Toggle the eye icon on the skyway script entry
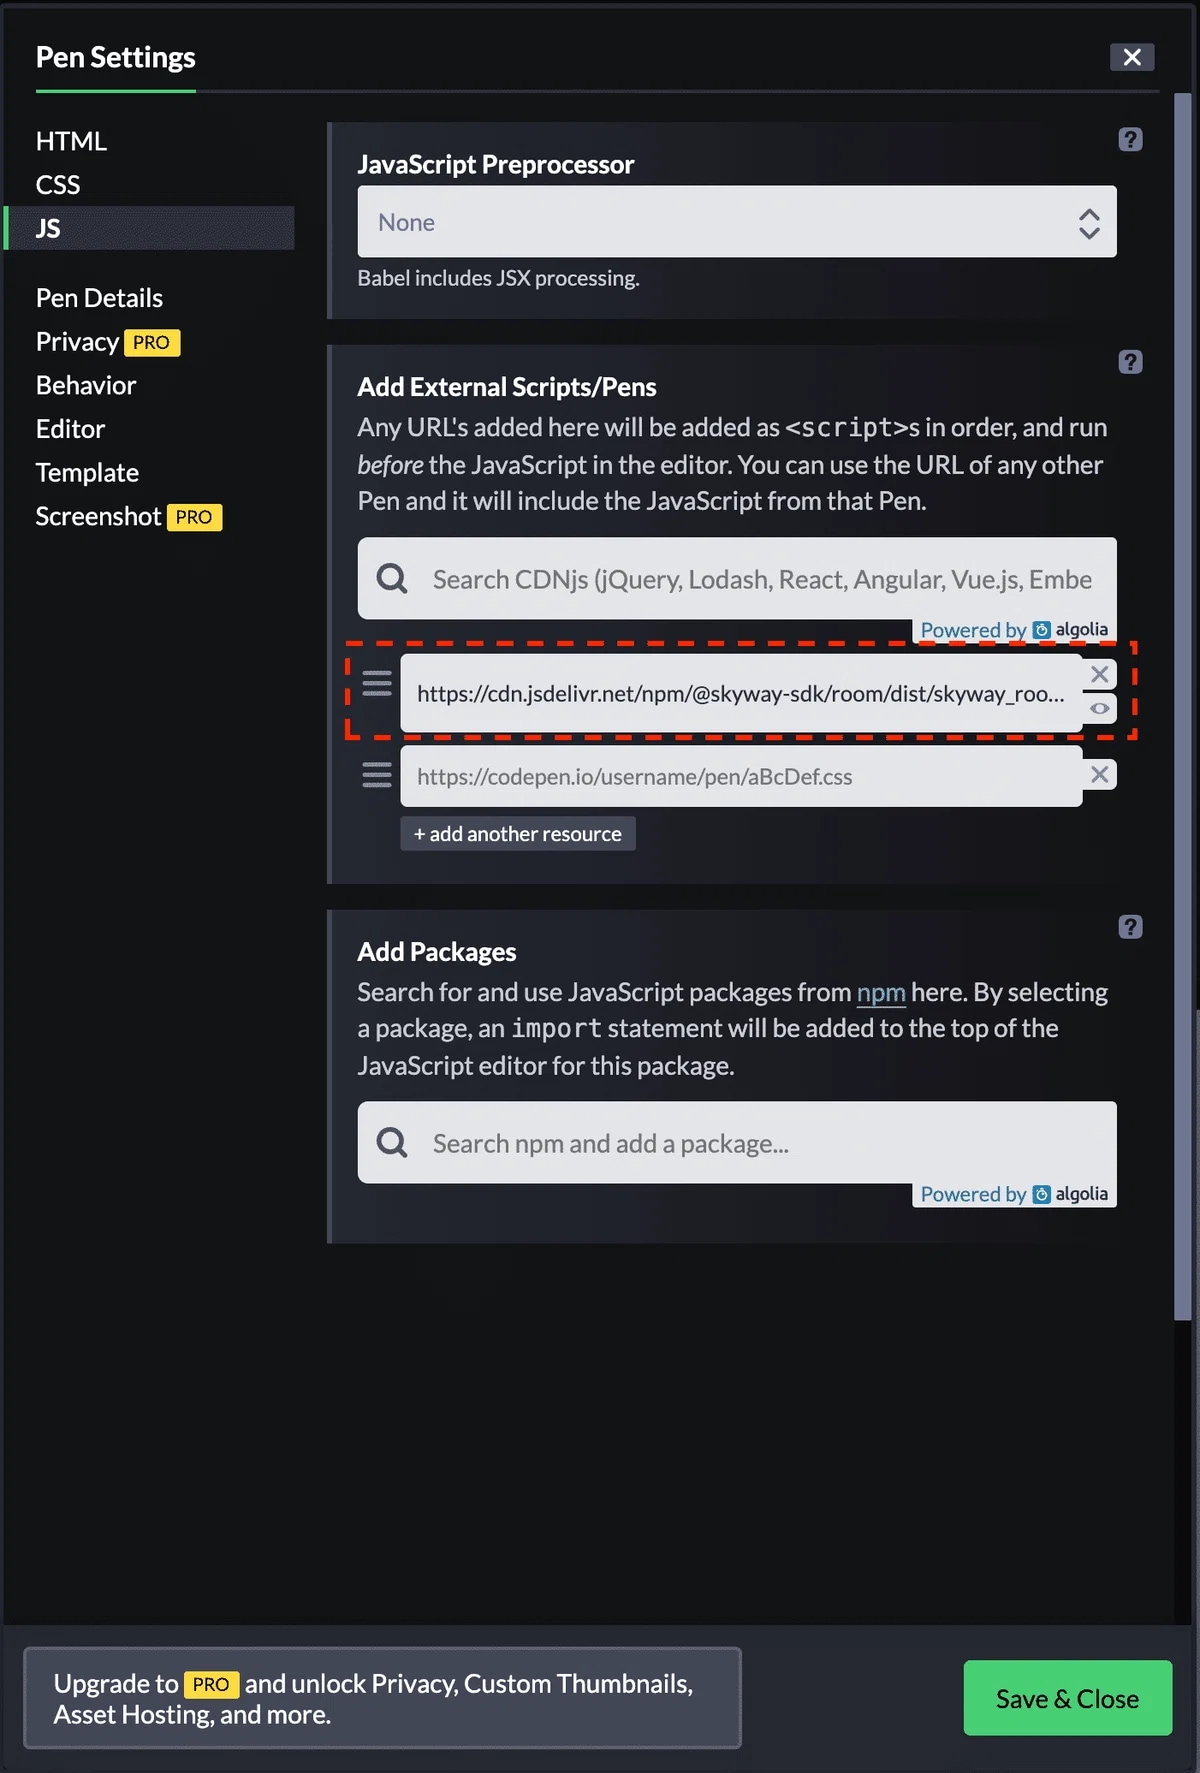 click(1099, 708)
